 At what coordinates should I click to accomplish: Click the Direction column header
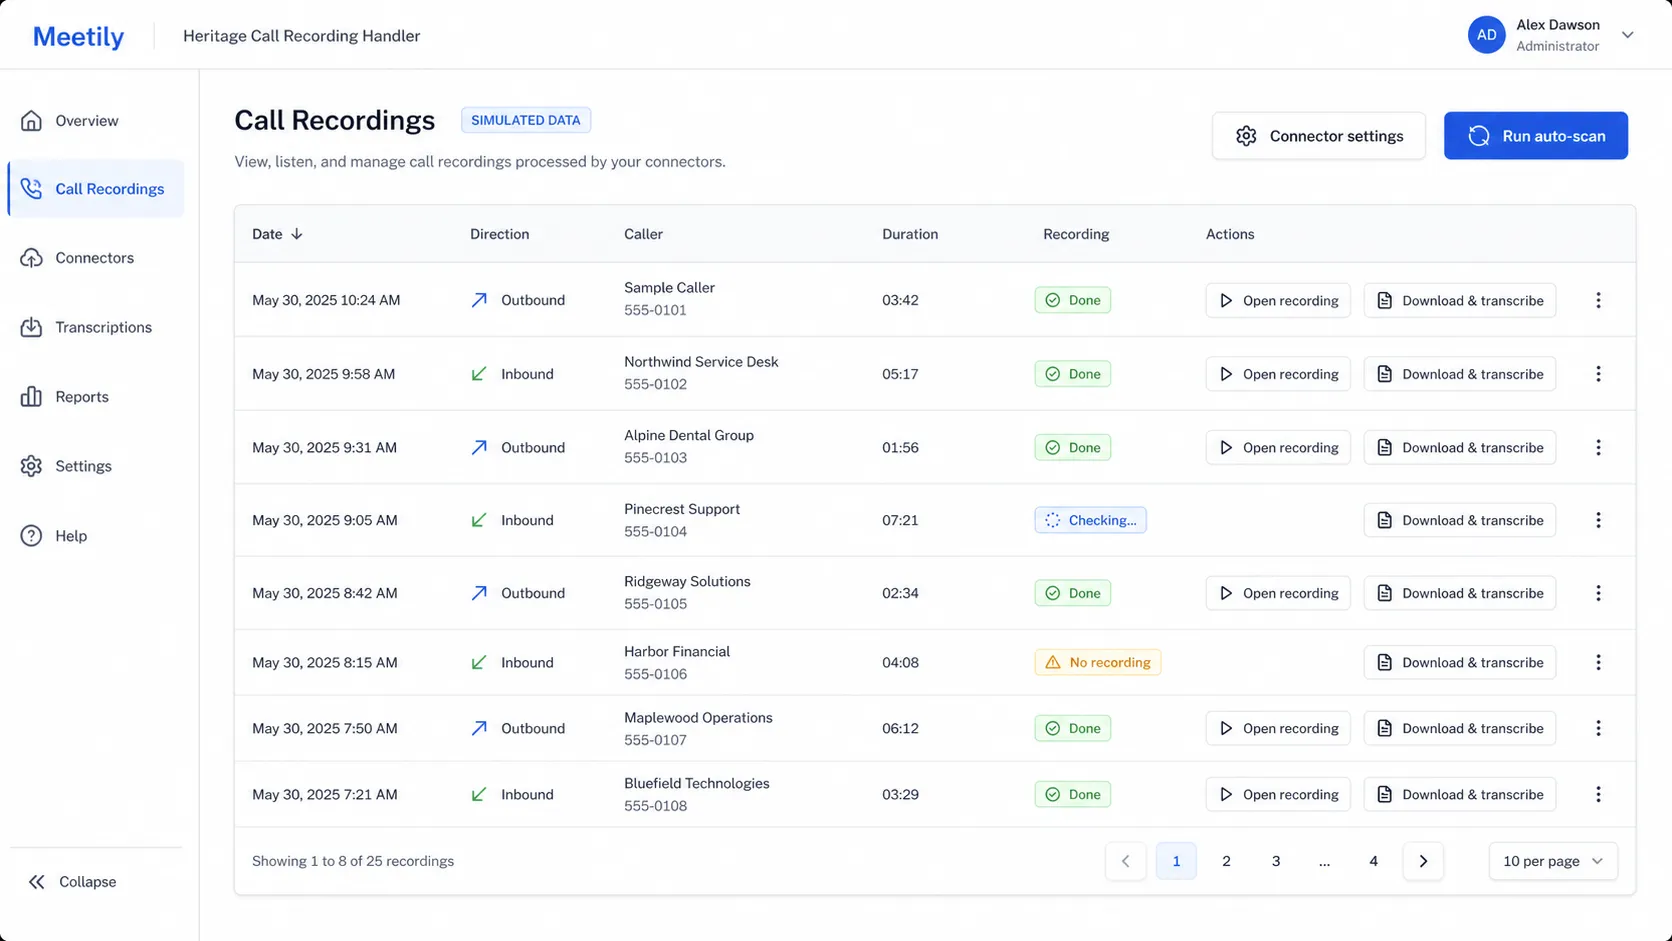[x=500, y=234]
